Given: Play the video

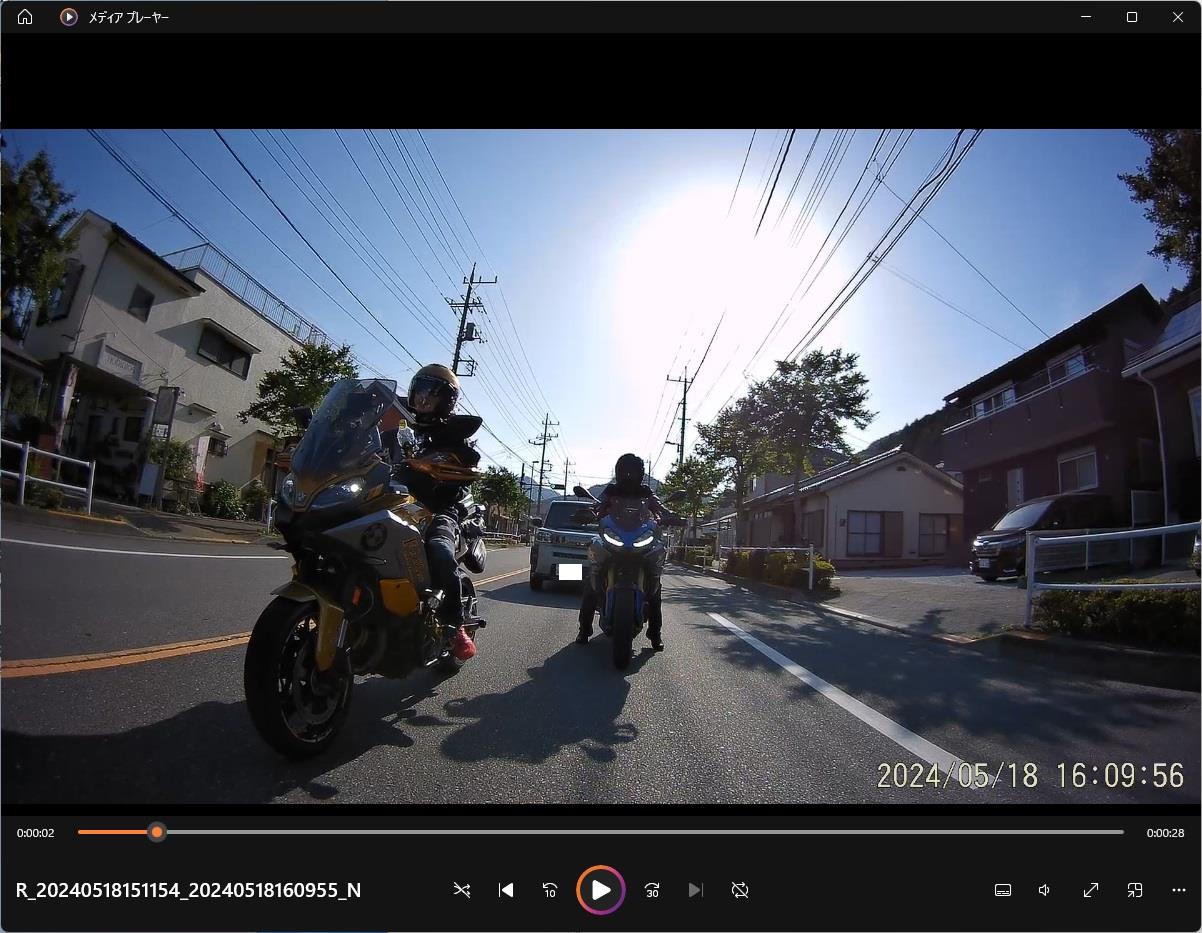Looking at the screenshot, I should click(601, 890).
